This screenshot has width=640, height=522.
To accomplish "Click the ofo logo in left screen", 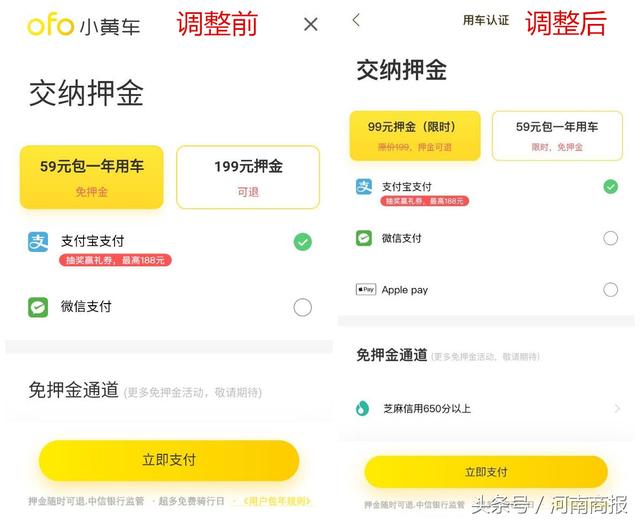I will click(50, 25).
